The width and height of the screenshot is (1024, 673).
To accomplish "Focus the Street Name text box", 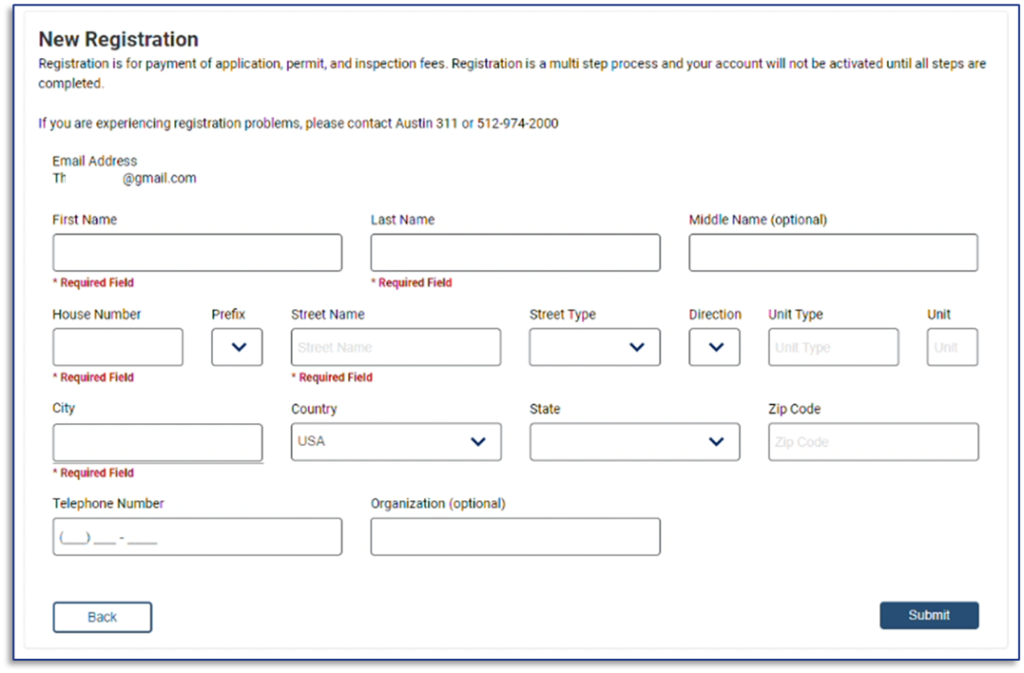I will pyautogui.click(x=396, y=347).
